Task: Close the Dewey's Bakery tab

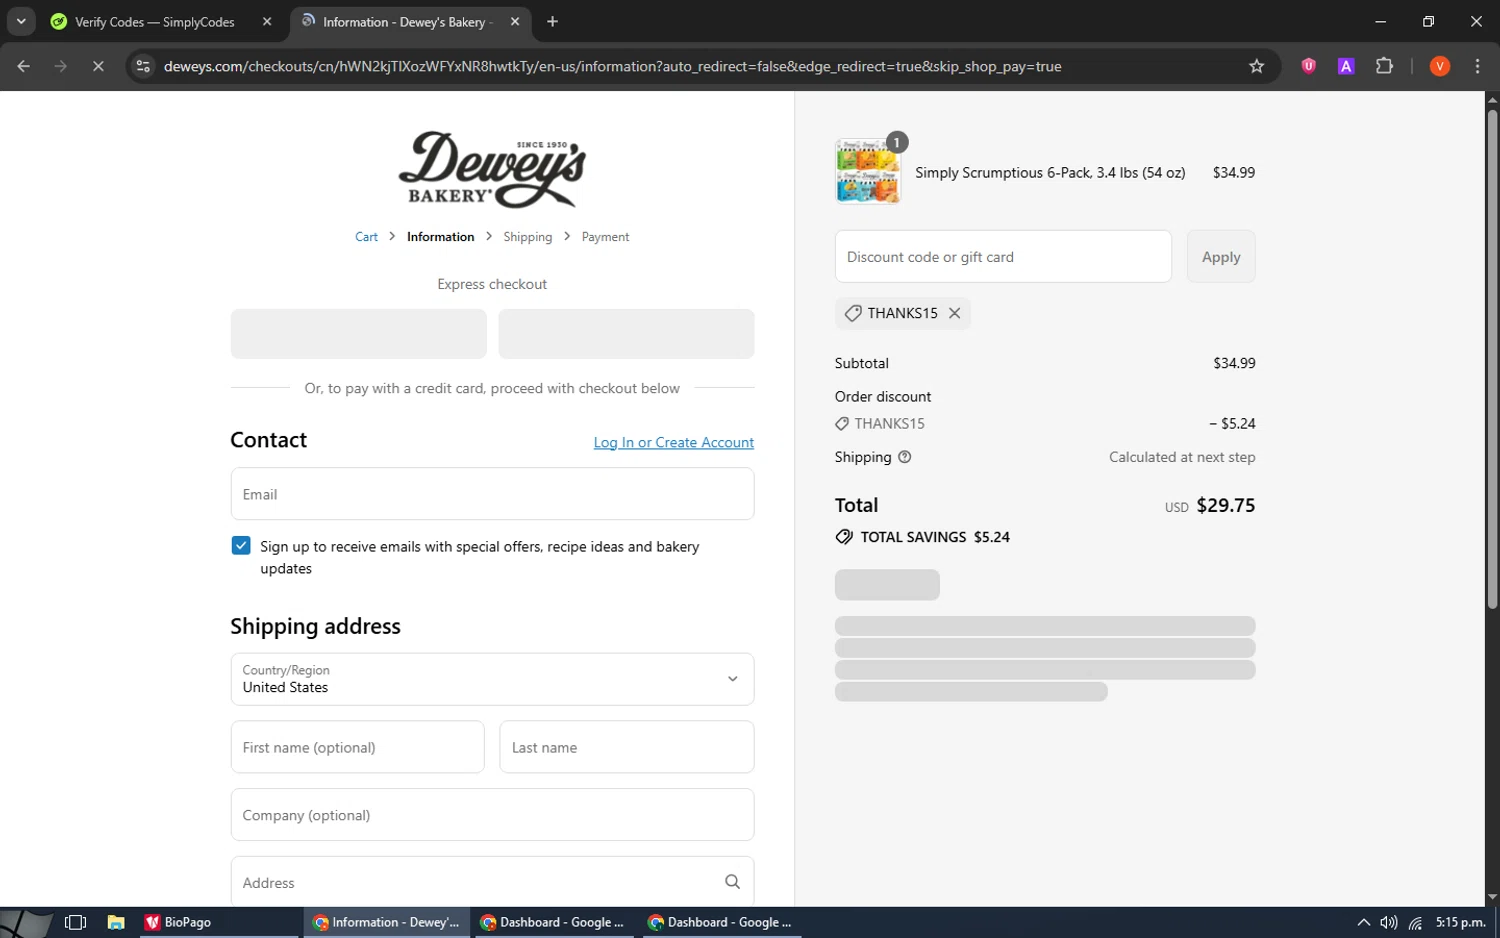Action: pyautogui.click(x=515, y=22)
